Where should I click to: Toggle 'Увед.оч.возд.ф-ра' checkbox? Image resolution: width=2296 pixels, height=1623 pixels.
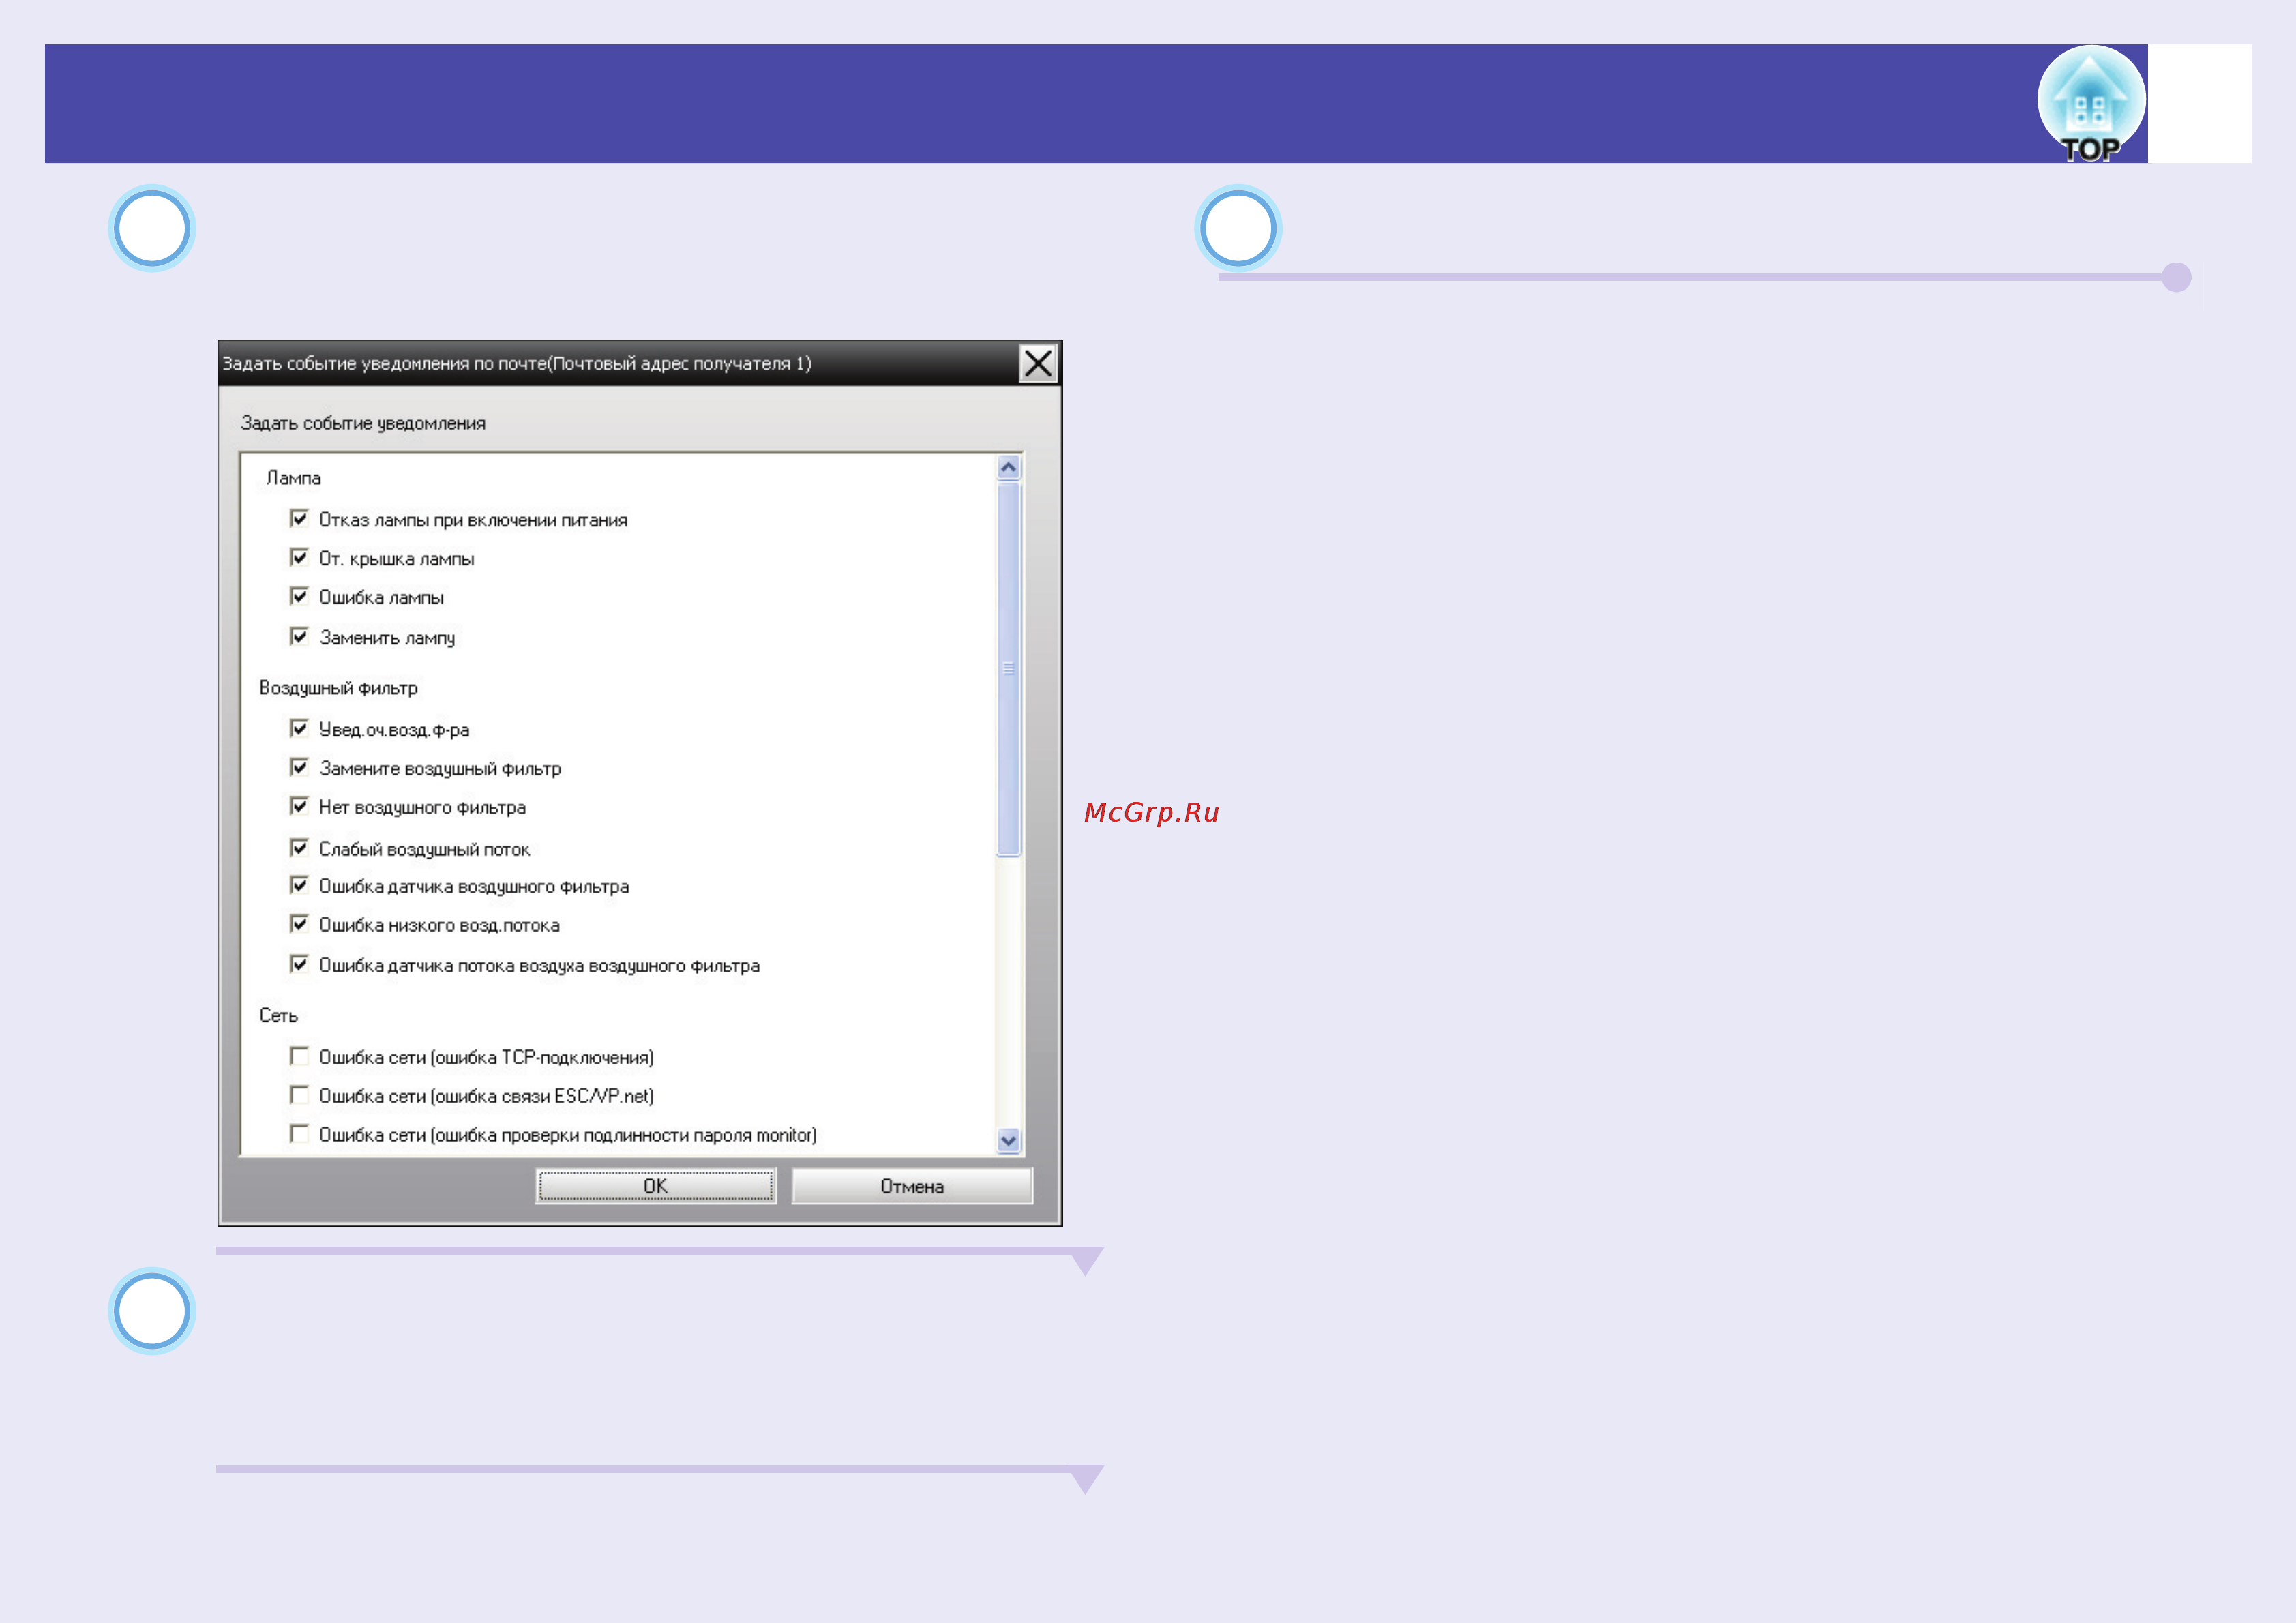pos(299,728)
